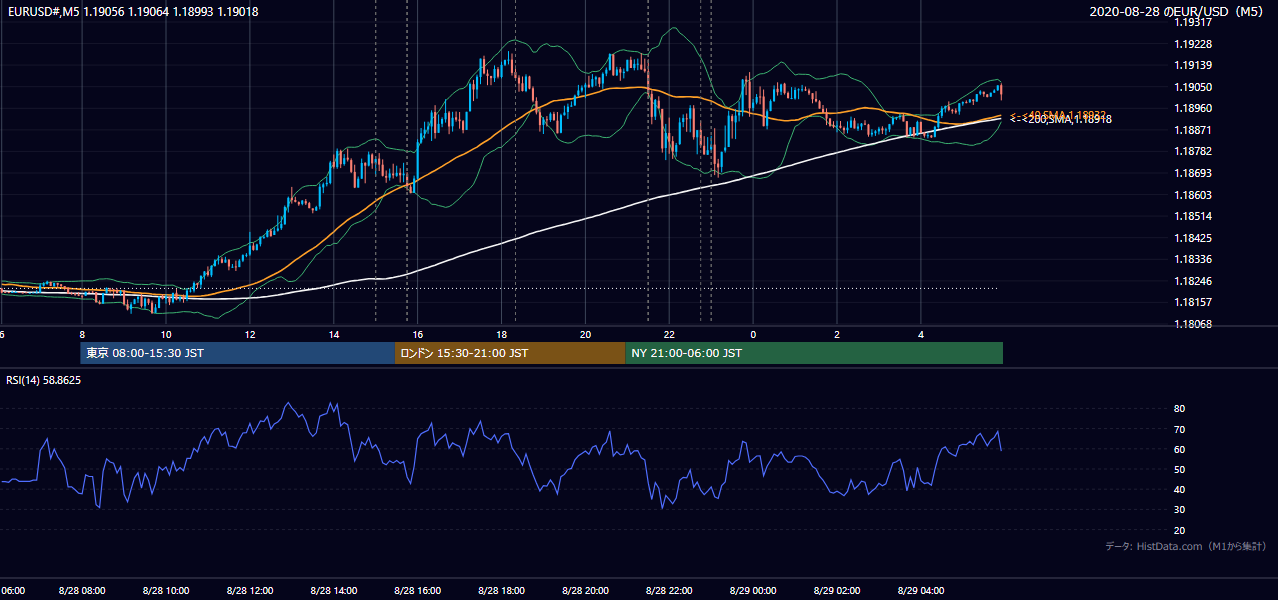Click price axis label 1.18514
1278x600 pixels.
(1192, 216)
